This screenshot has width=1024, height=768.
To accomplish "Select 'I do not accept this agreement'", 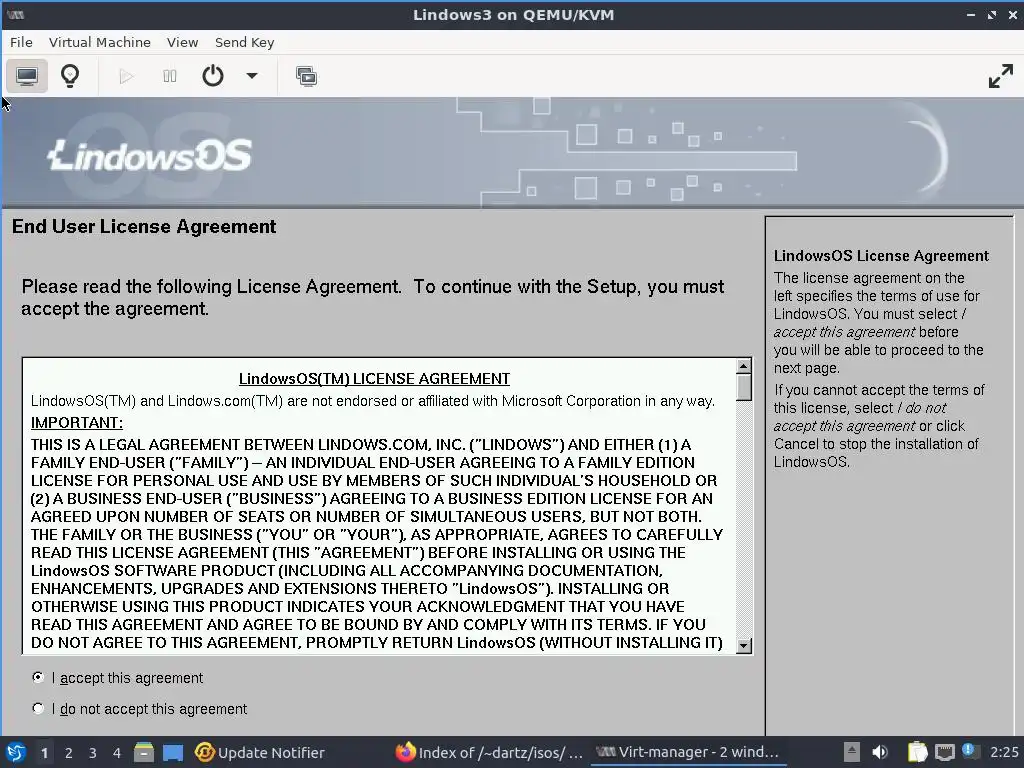I will point(38,709).
